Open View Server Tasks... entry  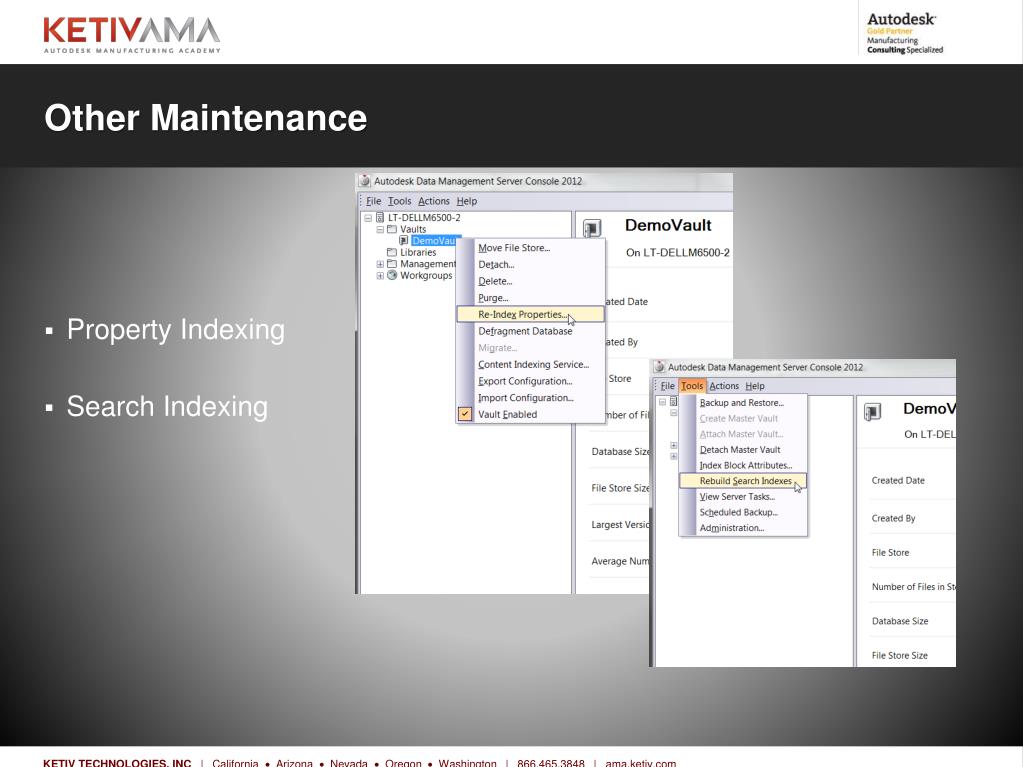743,496
